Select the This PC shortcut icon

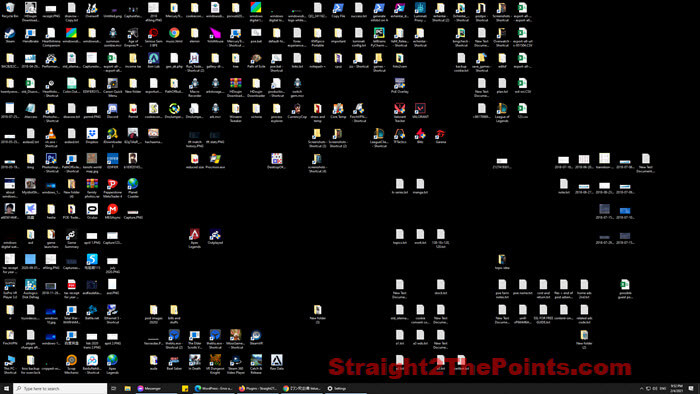pyautogui.click(x=10, y=365)
